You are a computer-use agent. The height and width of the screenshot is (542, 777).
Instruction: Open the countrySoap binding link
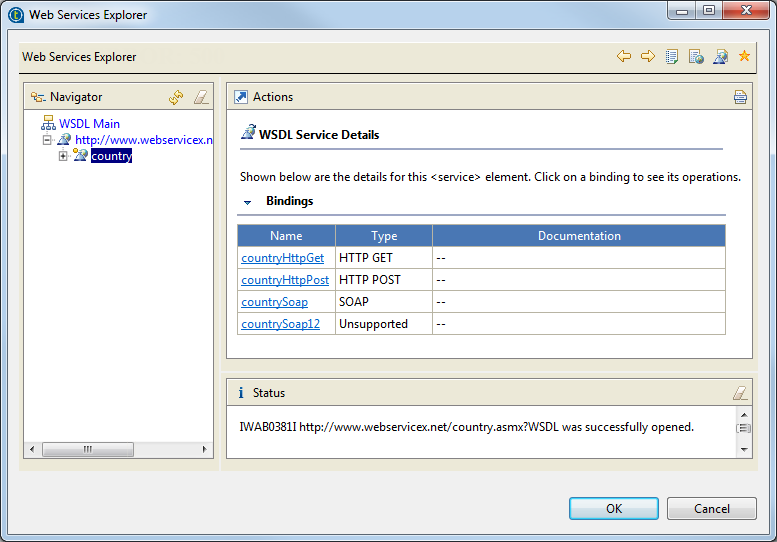274,302
